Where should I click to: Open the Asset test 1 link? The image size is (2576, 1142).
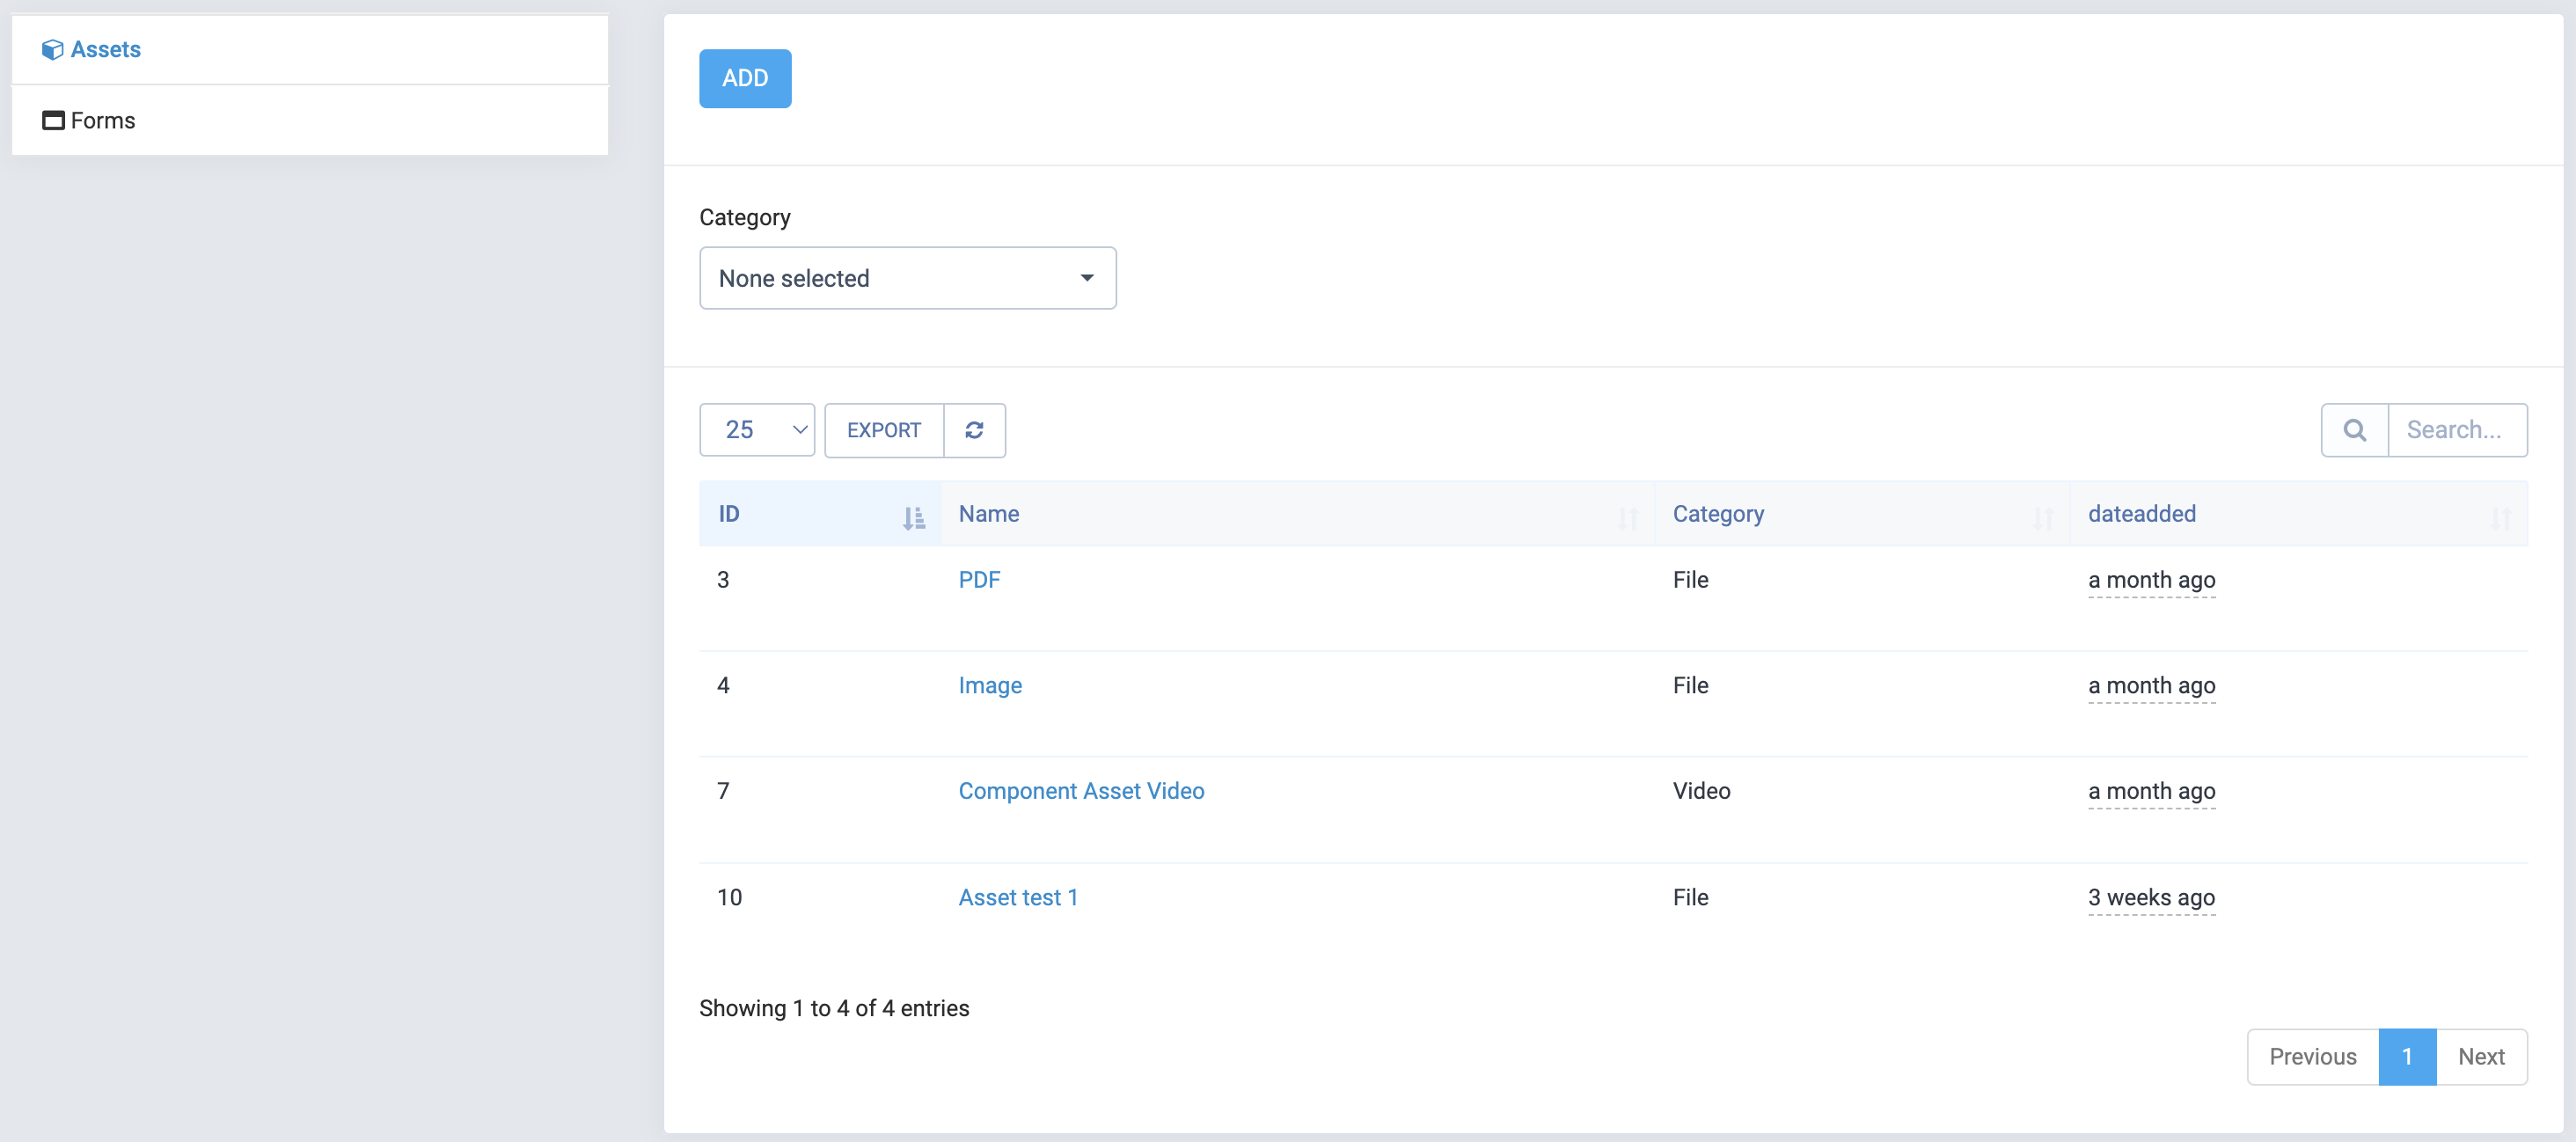(x=1017, y=897)
